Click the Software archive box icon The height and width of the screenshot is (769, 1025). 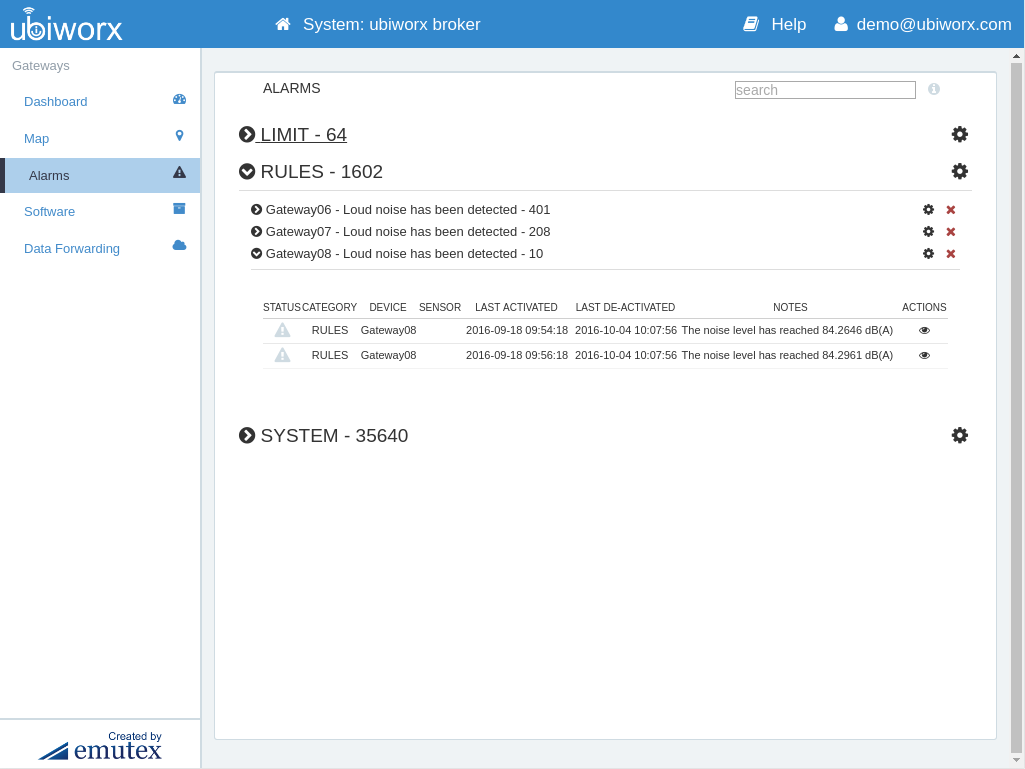(179, 209)
